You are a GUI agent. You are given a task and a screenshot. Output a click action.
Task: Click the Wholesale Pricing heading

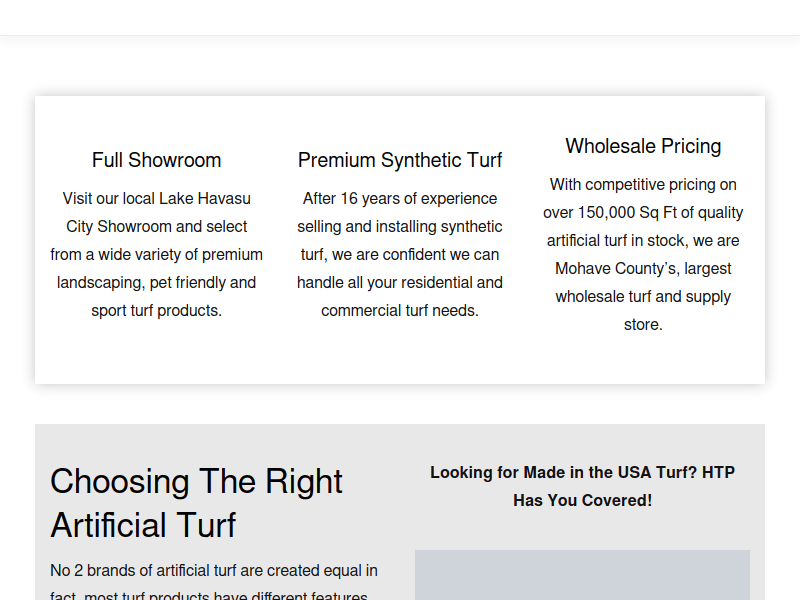click(x=643, y=146)
